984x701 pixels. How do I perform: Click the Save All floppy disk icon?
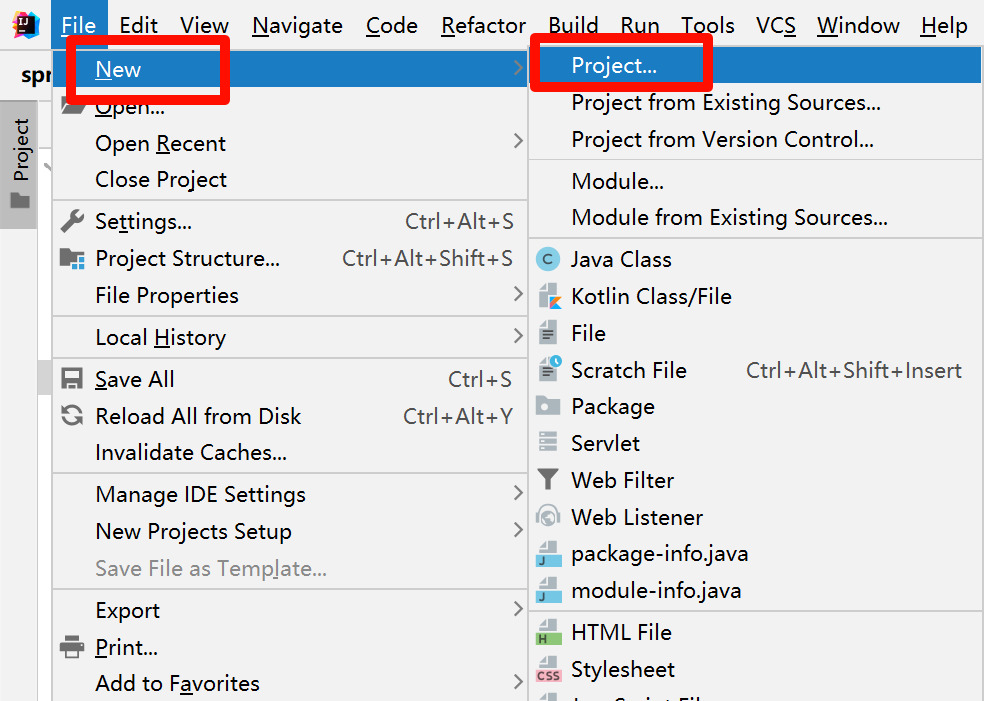72,380
